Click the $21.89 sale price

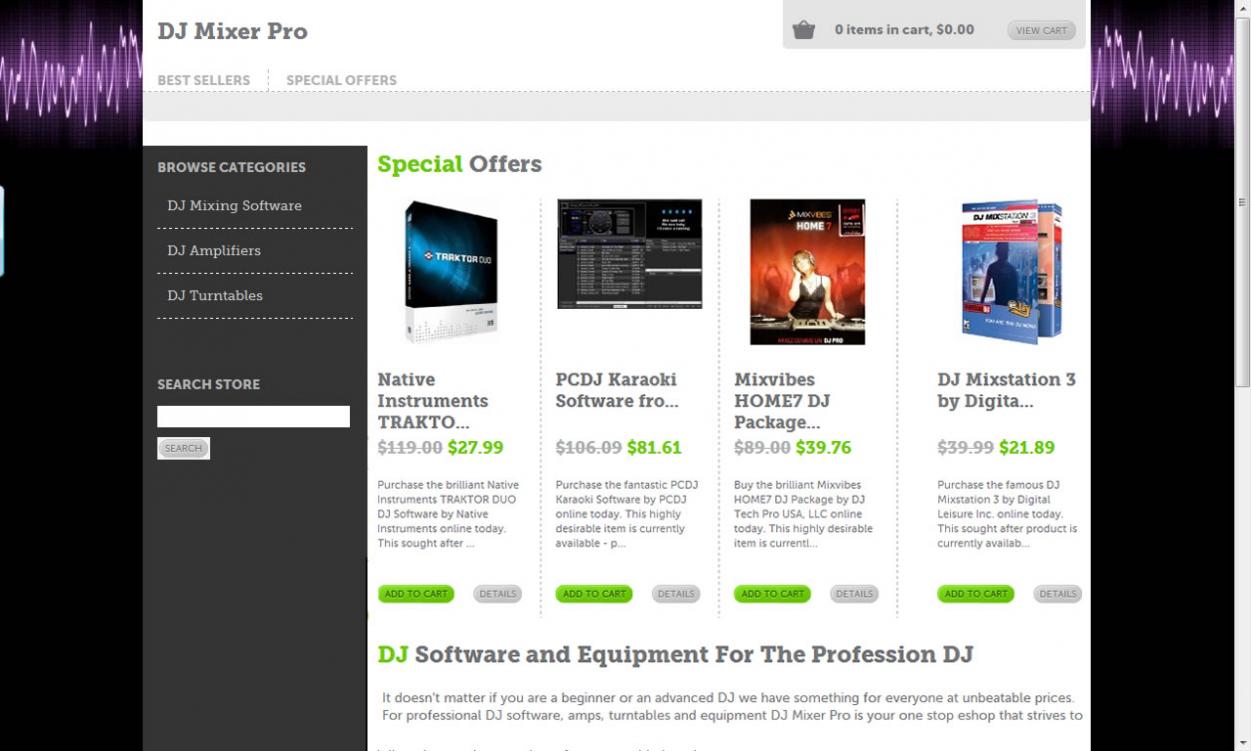click(1027, 447)
